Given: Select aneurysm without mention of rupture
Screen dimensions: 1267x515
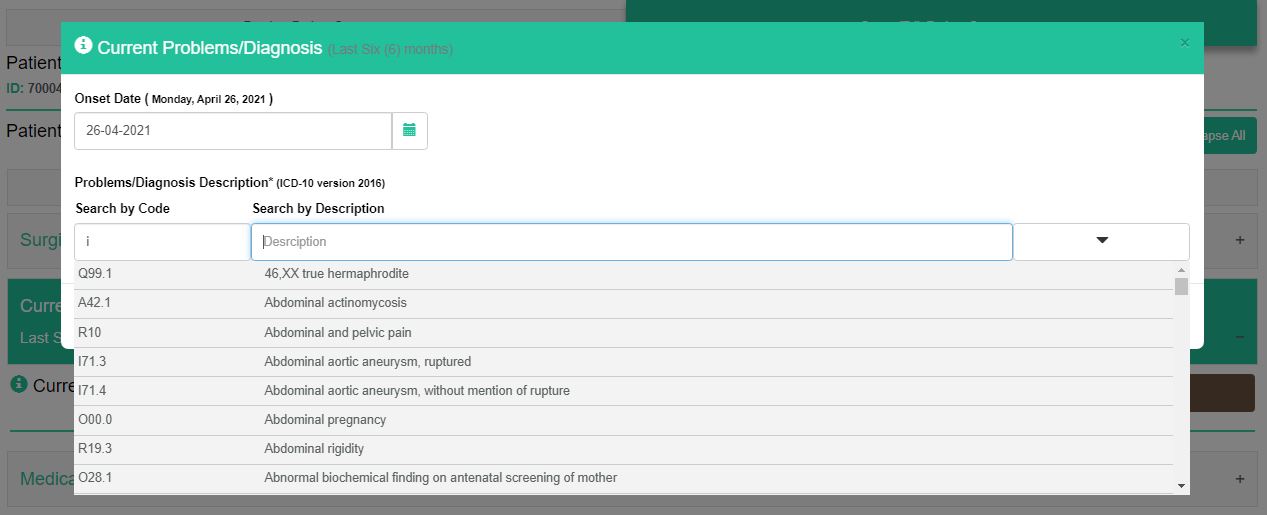Looking at the screenshot, I should click(416, 391).
